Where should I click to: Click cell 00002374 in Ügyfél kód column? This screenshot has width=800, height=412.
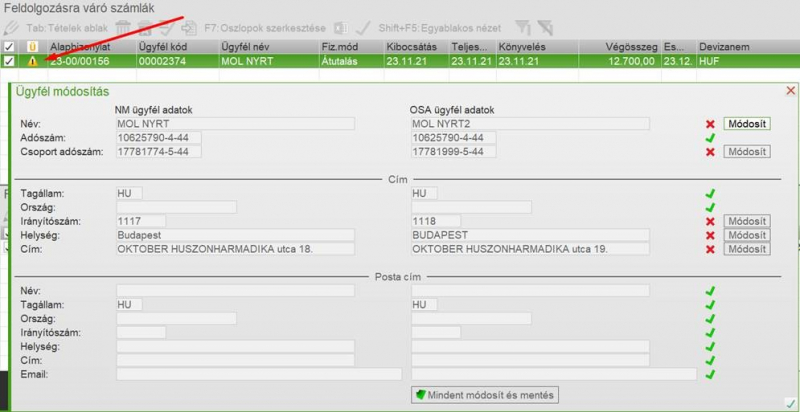coord(178,61)
